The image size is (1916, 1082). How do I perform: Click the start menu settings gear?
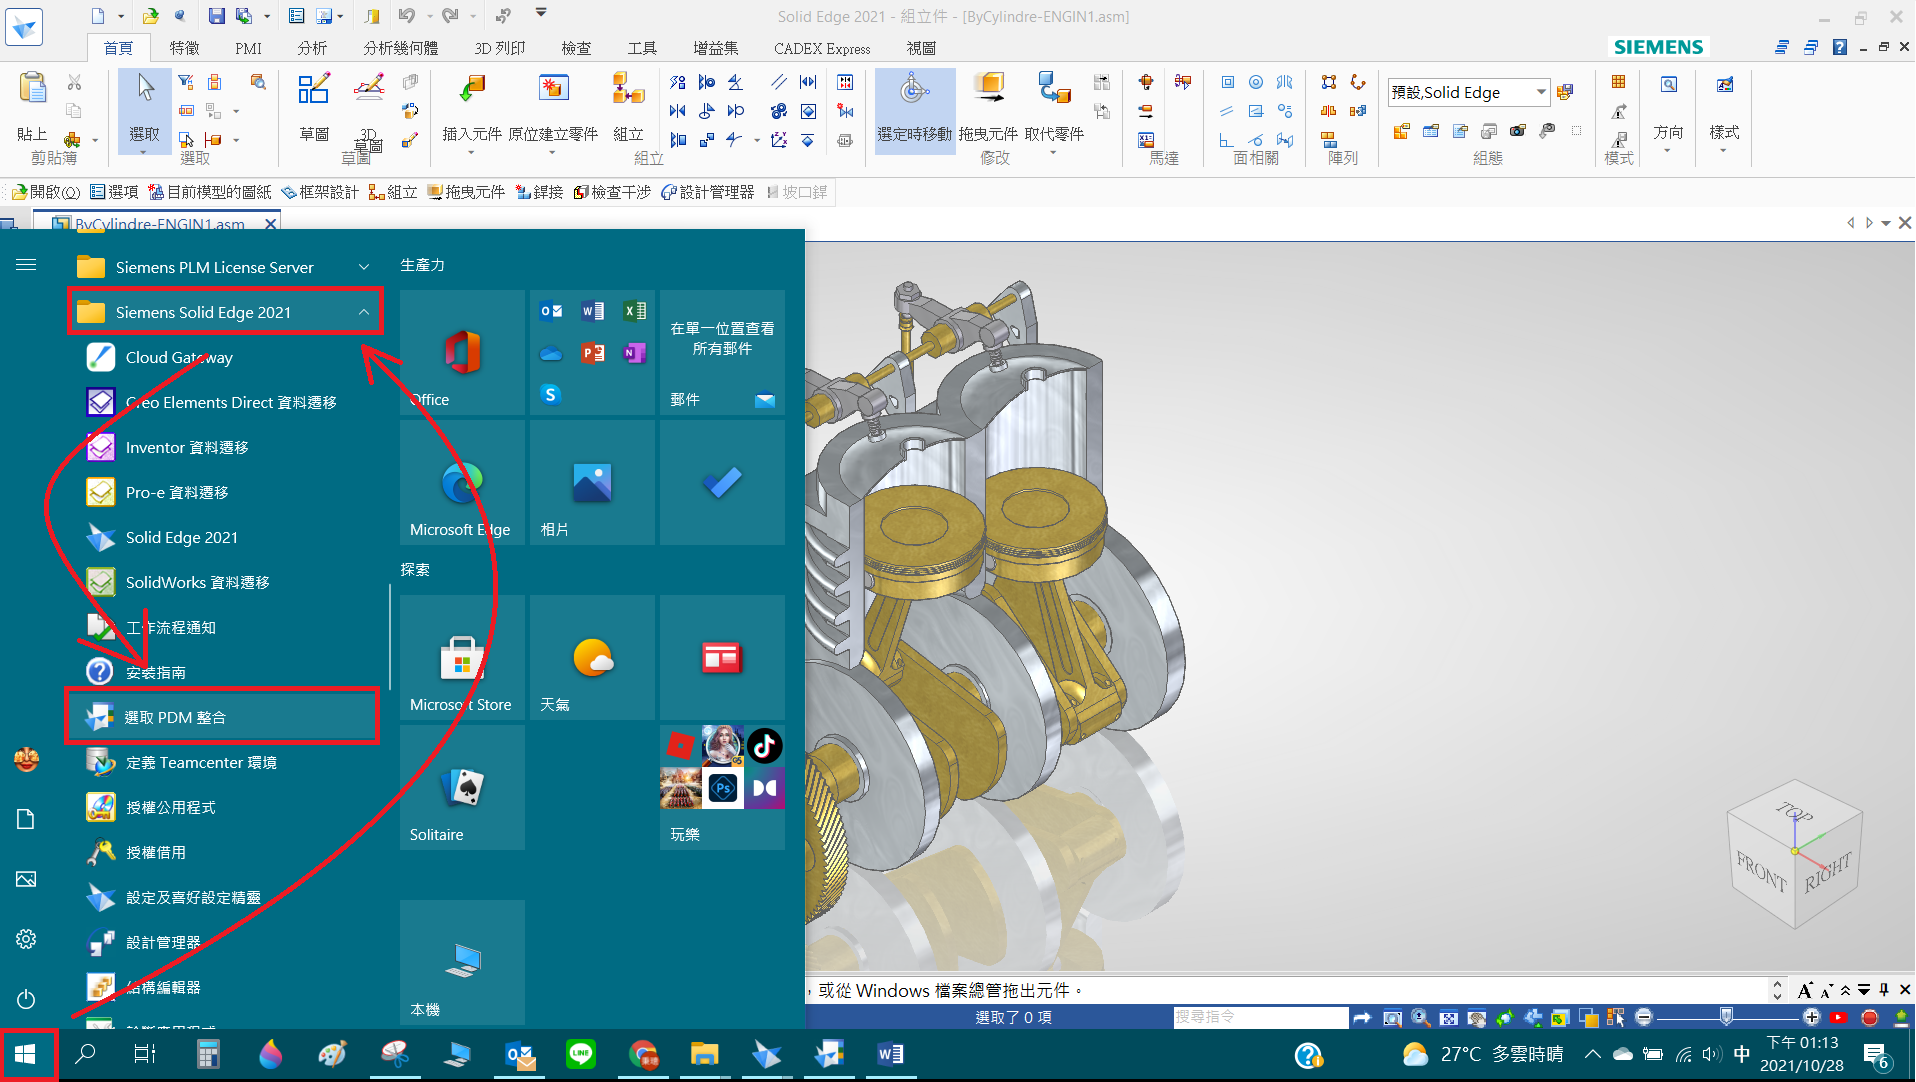point(26,939)
